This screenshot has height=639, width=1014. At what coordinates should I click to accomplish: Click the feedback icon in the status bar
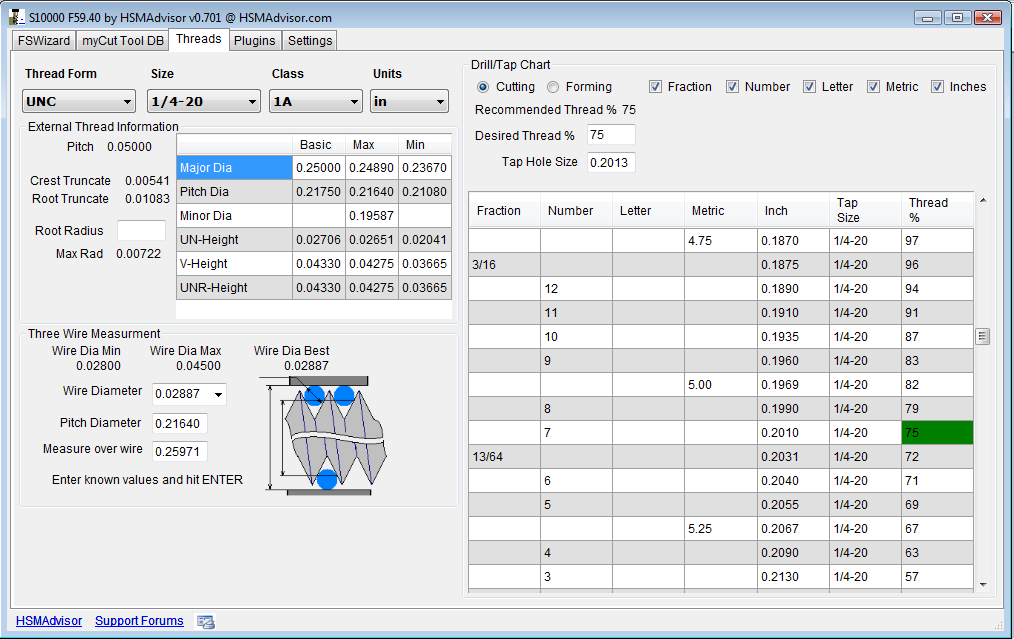click(x=206, y=621)
